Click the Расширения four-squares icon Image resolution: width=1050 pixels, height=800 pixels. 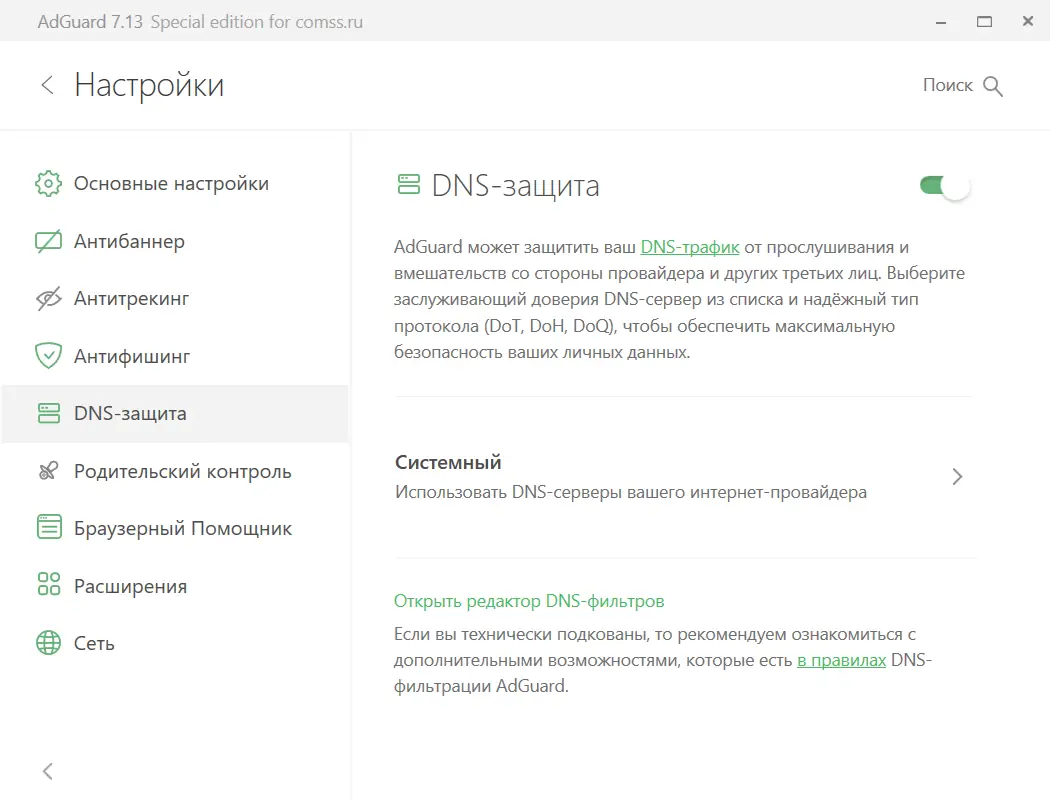click(48, 584)
